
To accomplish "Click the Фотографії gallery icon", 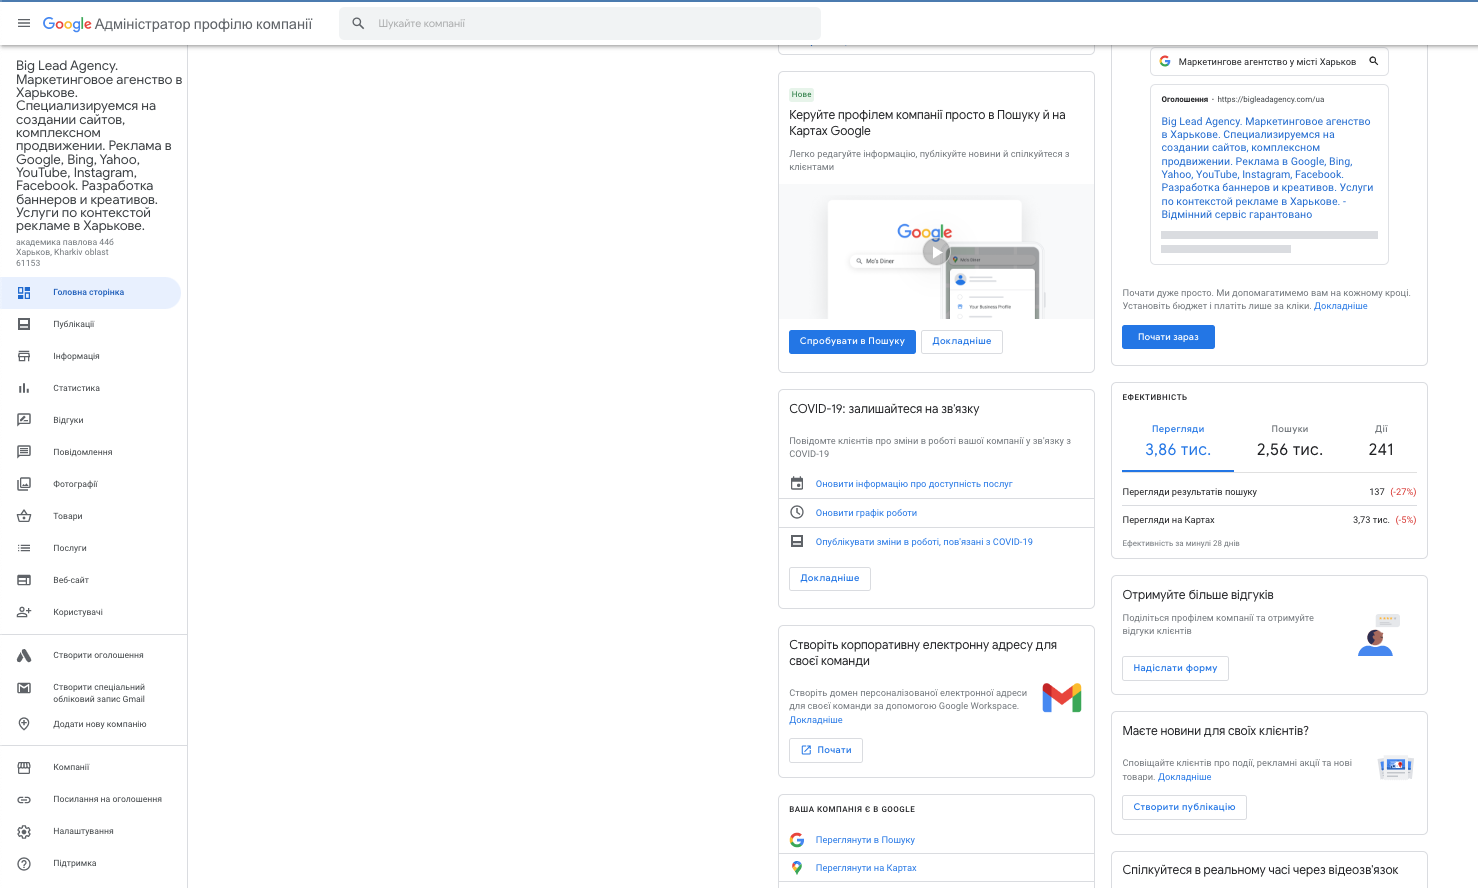I will (24, 484).
